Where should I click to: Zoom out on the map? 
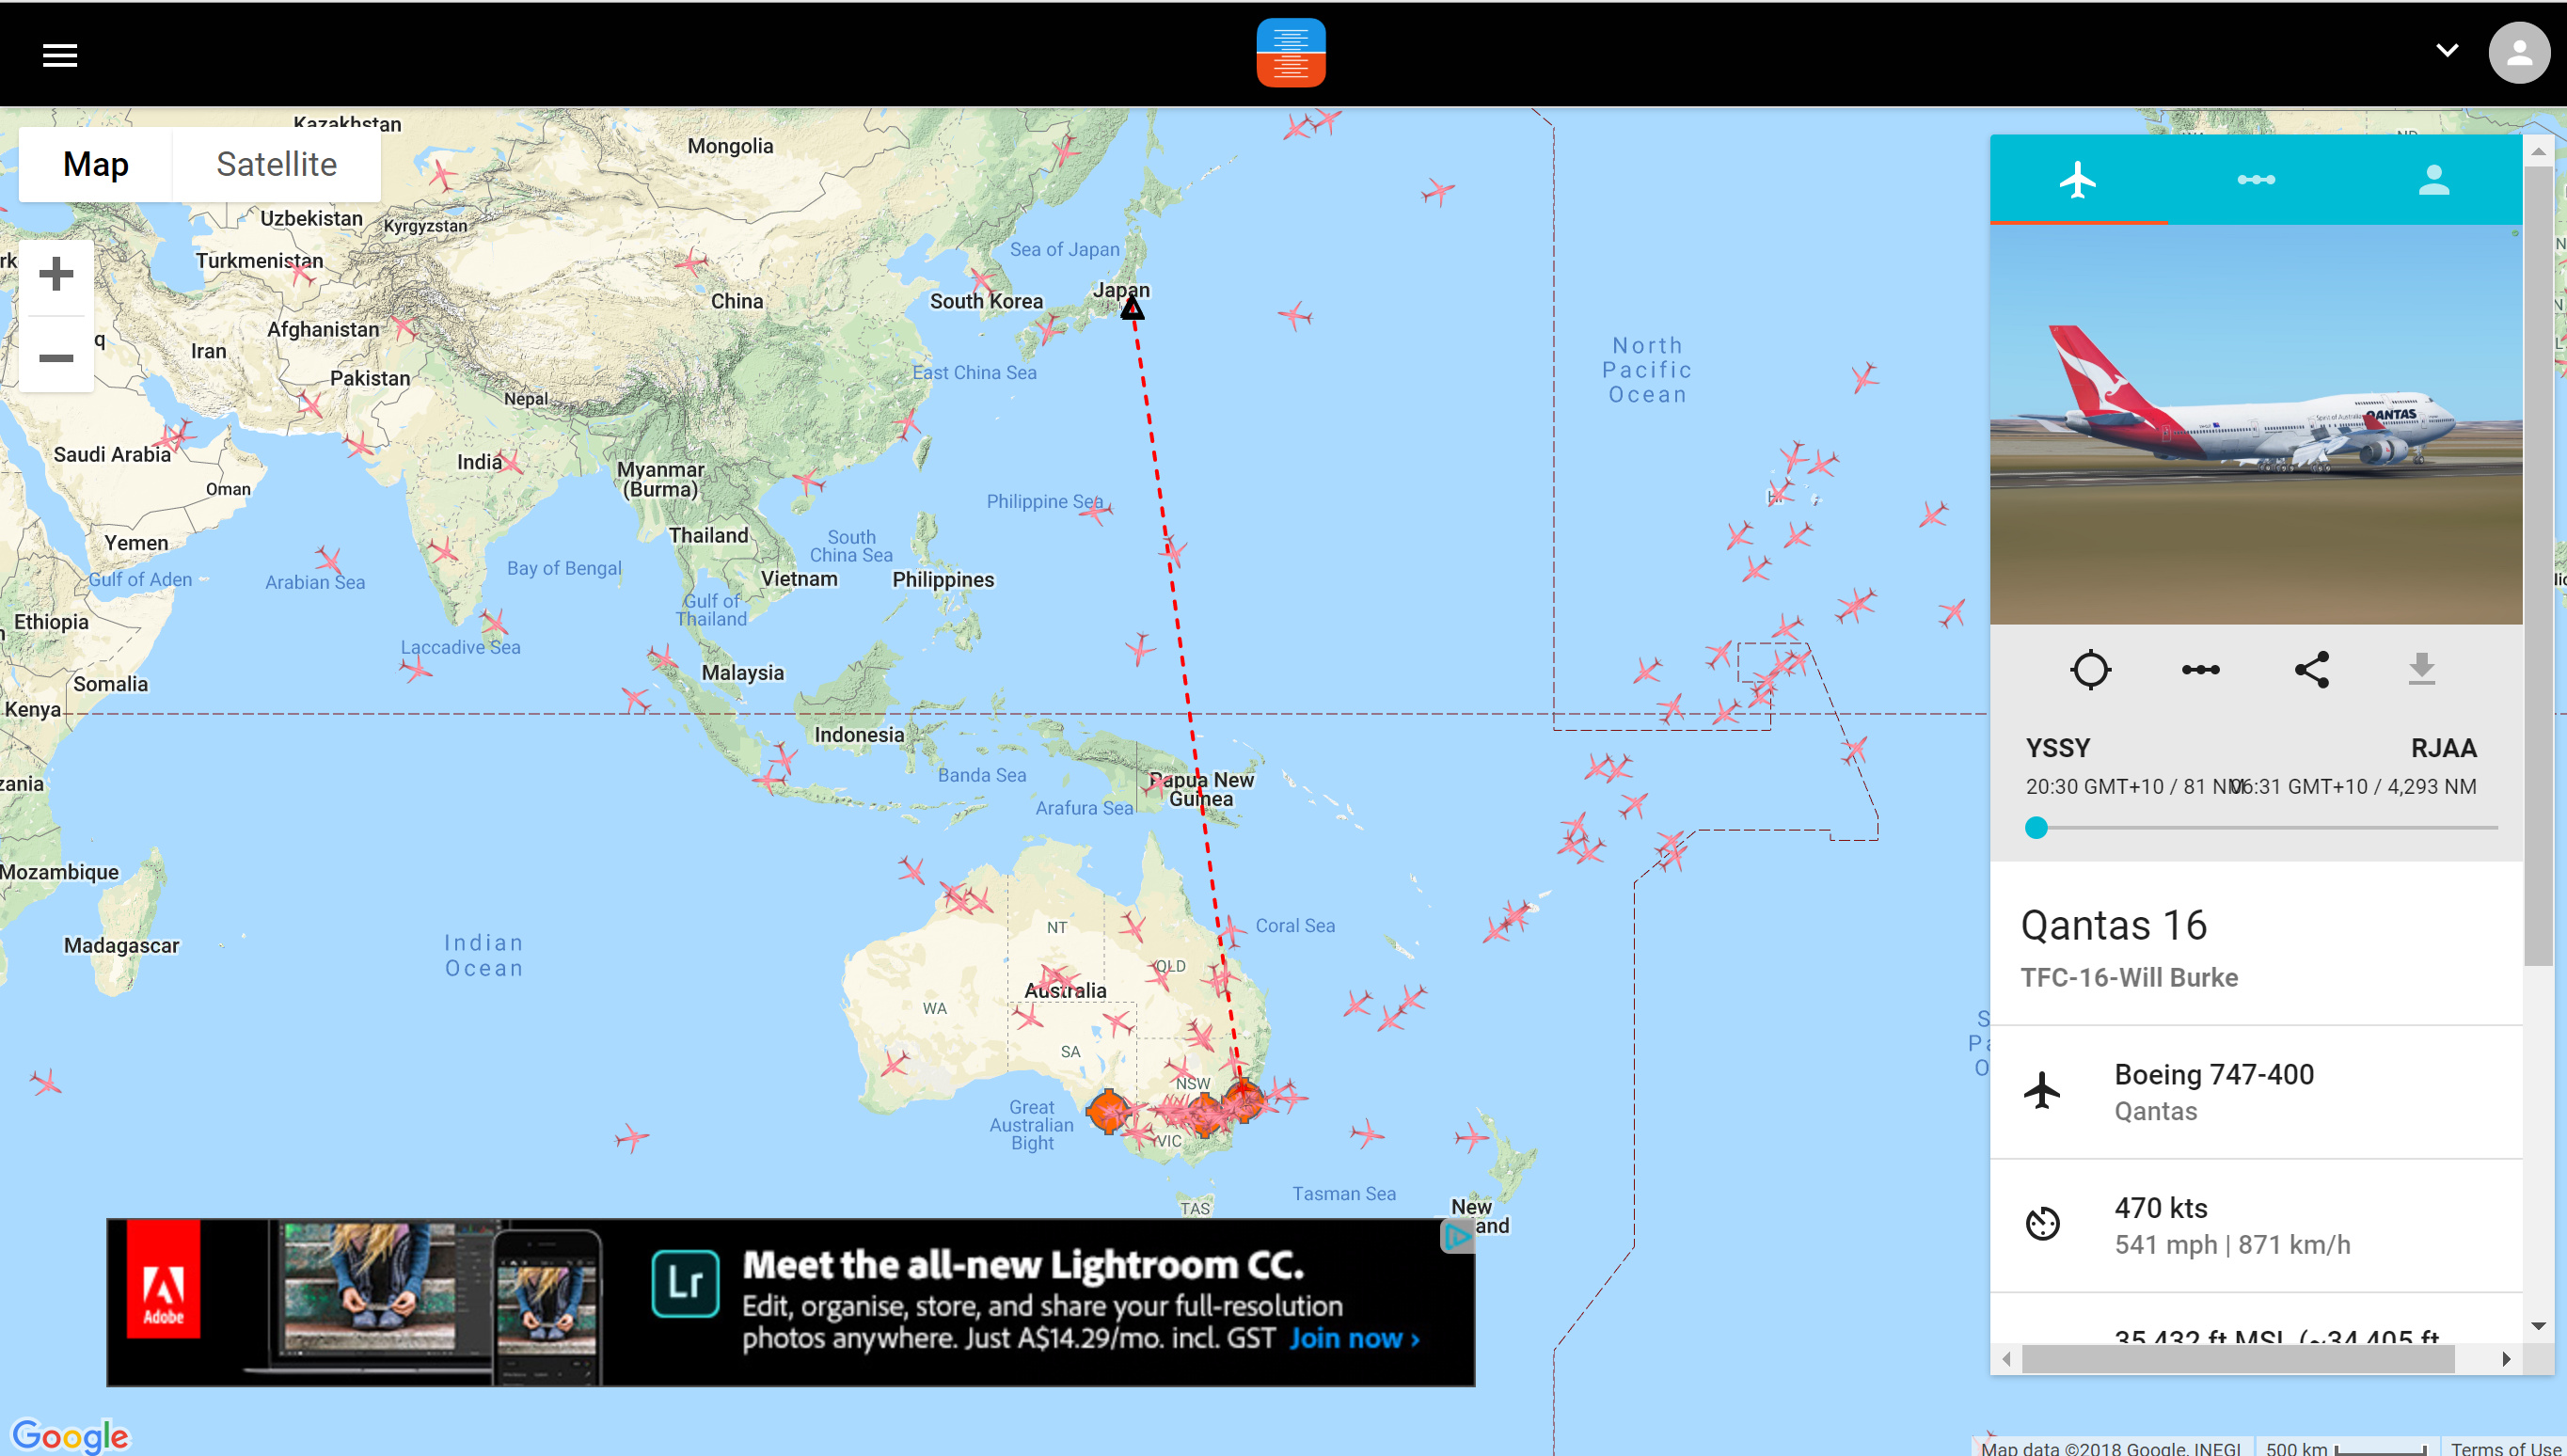(56, 357)
